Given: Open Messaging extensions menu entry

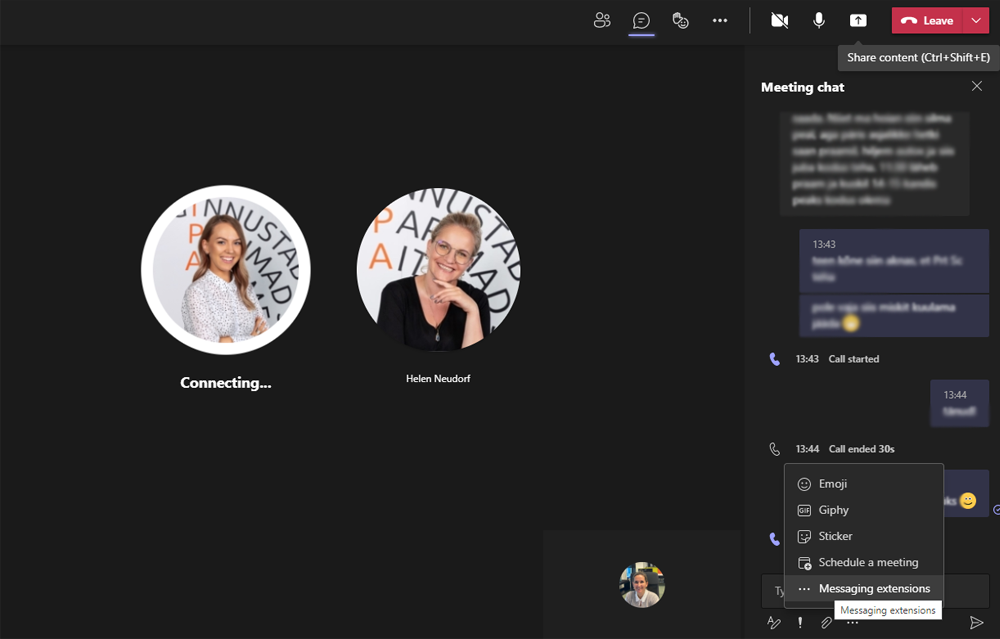Looking at the screenshot, I should [864, 589].
